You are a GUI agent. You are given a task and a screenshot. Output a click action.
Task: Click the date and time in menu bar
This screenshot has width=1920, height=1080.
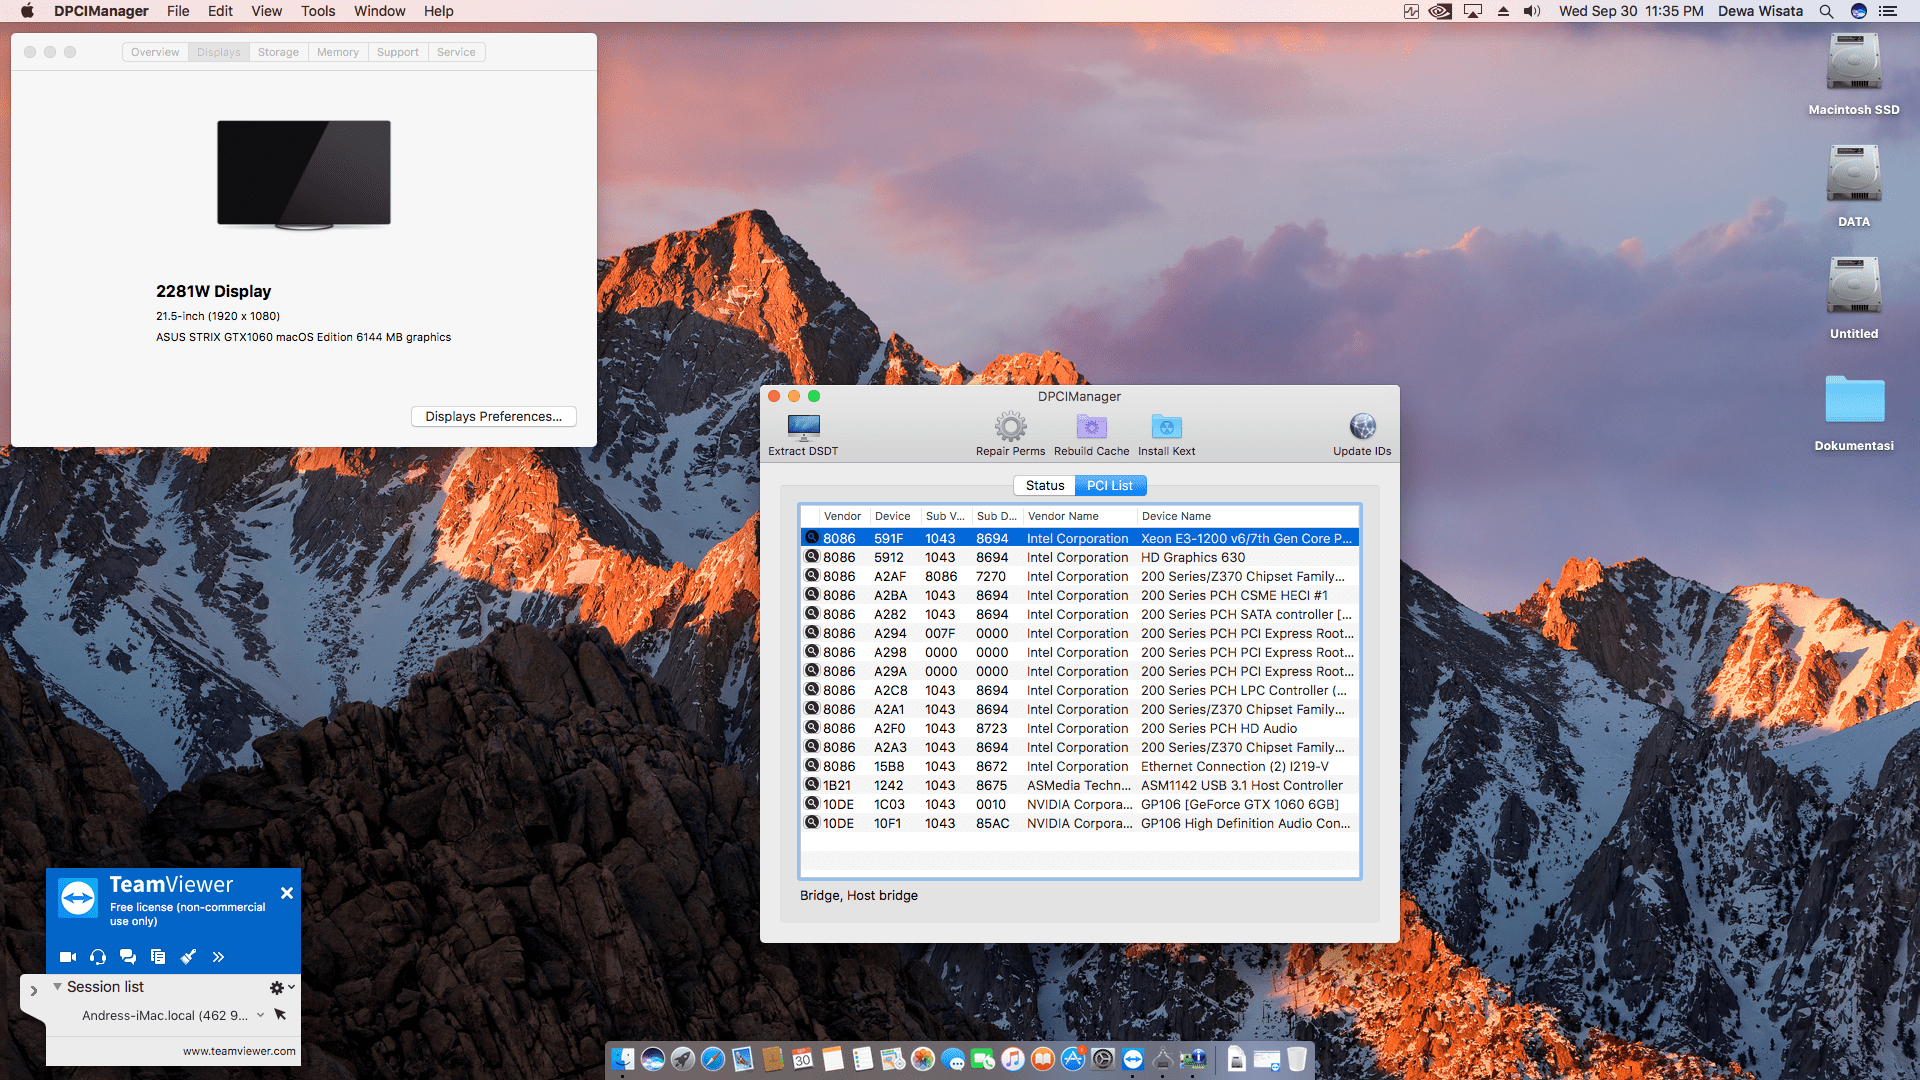point(1631,11)
